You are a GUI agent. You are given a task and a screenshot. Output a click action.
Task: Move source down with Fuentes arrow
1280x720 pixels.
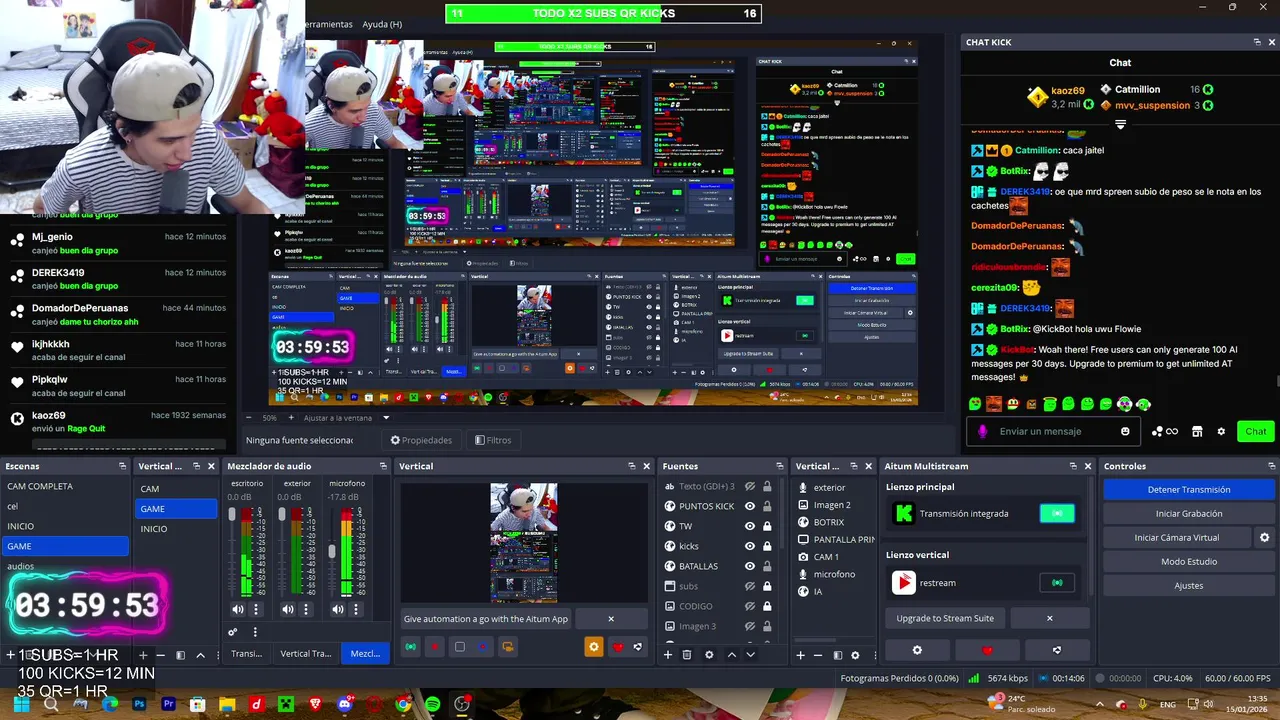(x=750, y=655)
